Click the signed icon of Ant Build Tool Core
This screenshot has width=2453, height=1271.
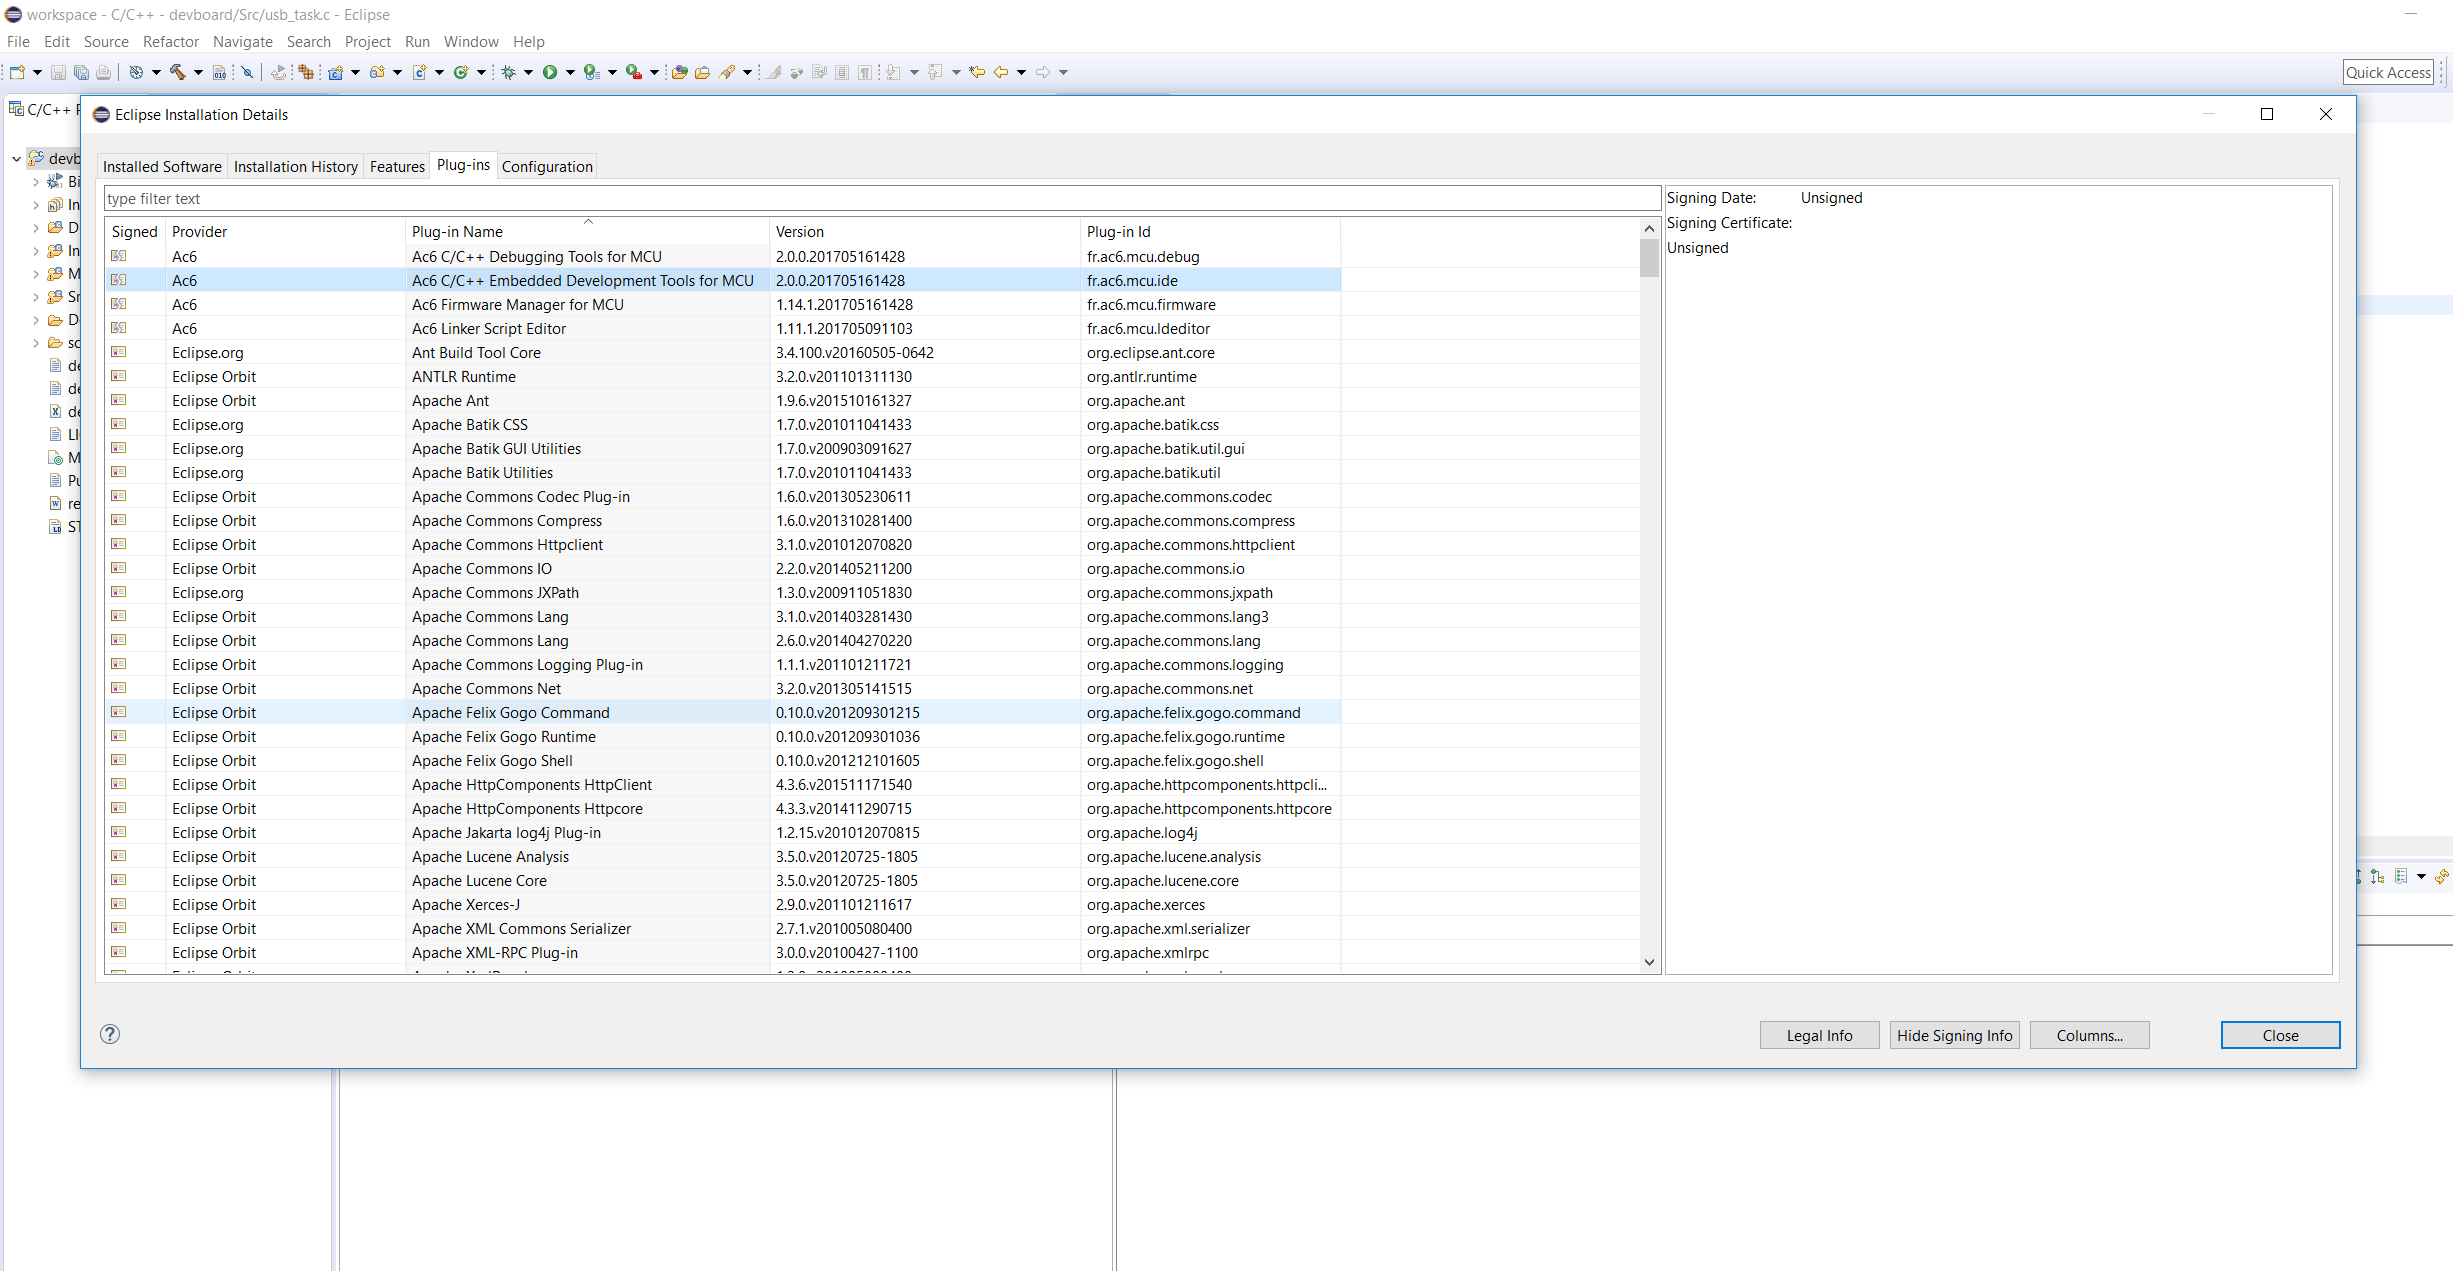[x=119, y=352]
